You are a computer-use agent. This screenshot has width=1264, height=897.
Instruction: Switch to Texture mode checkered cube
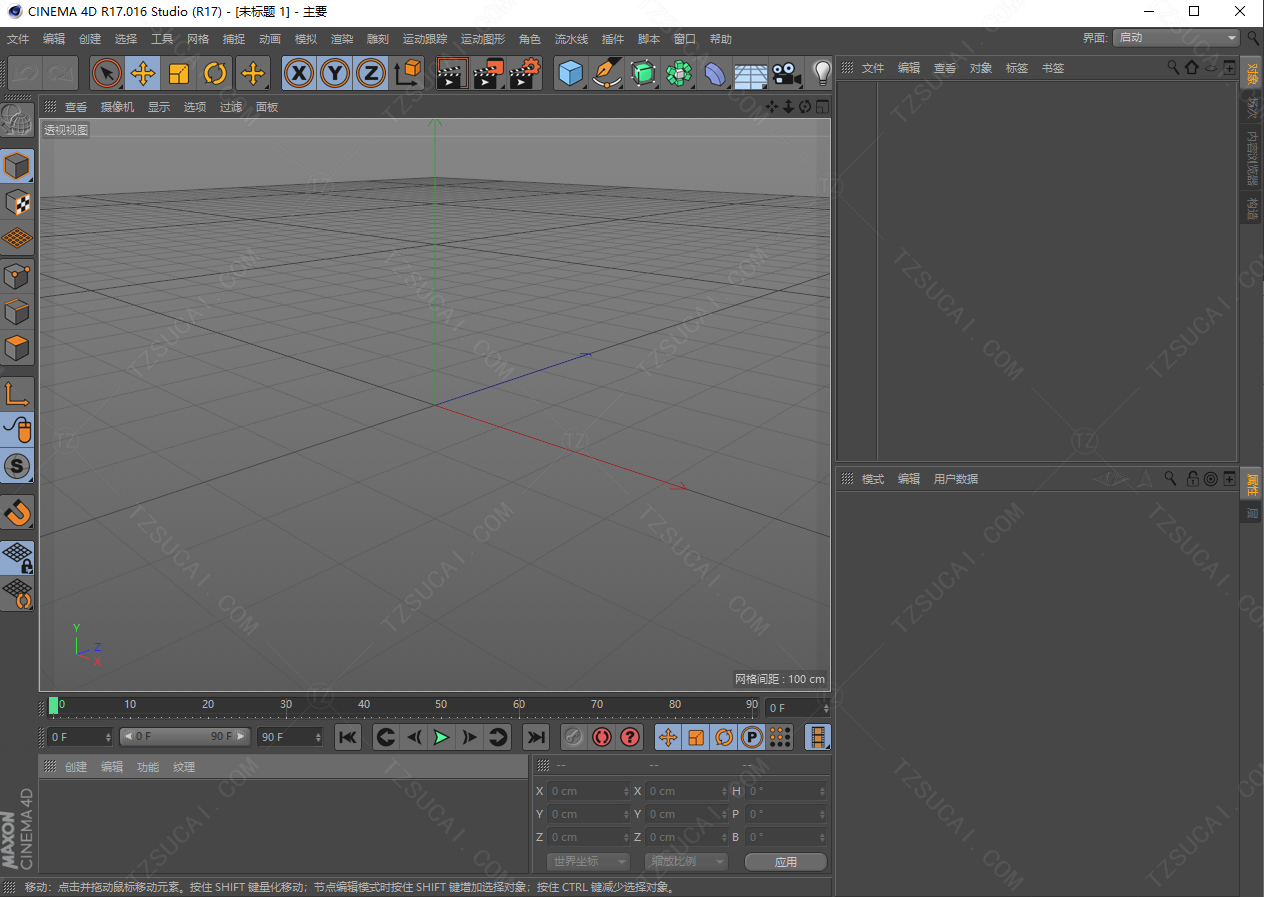click(x=17, y=202)
